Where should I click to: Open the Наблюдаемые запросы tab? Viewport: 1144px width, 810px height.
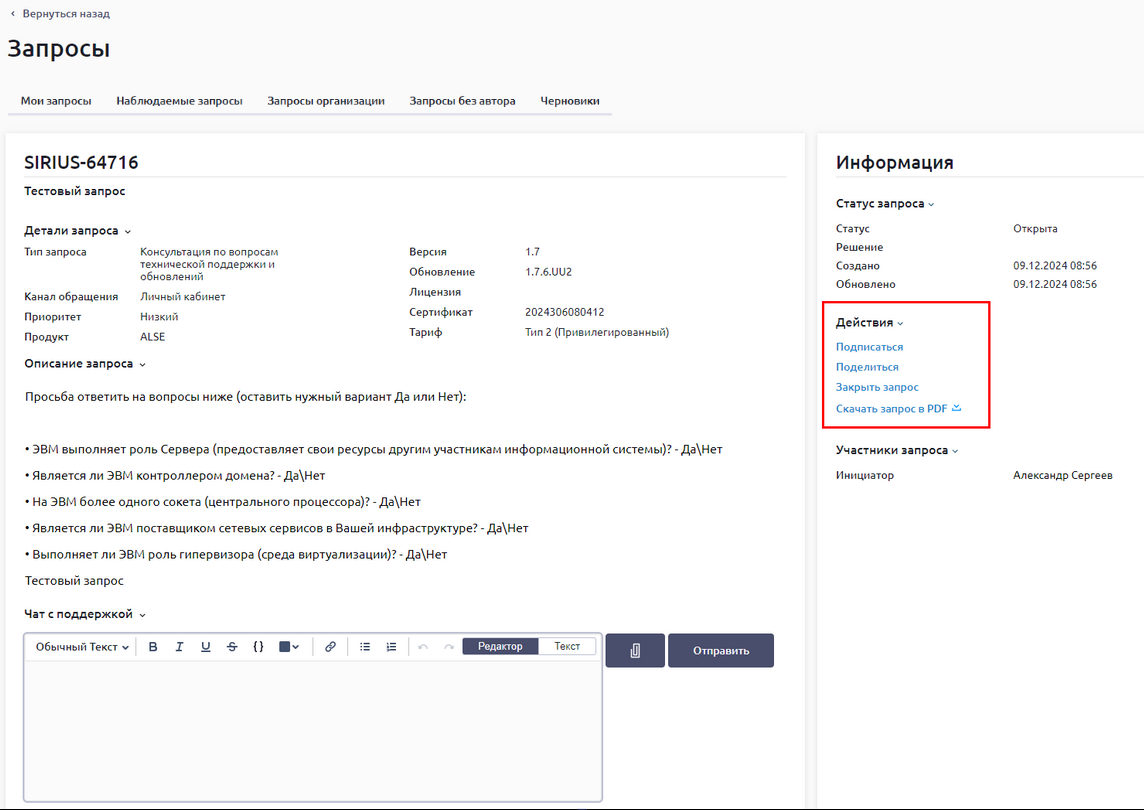tap(179, 101)
